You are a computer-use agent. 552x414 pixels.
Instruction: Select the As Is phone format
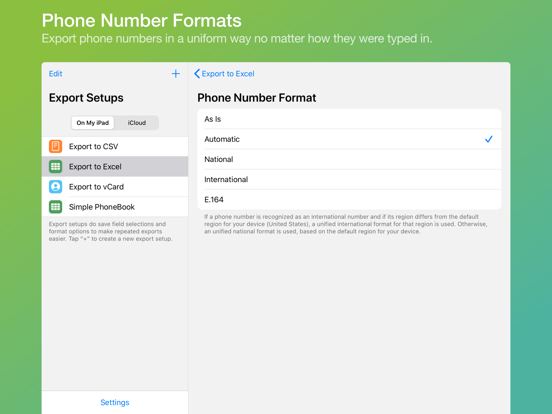[x=349, y=119]
